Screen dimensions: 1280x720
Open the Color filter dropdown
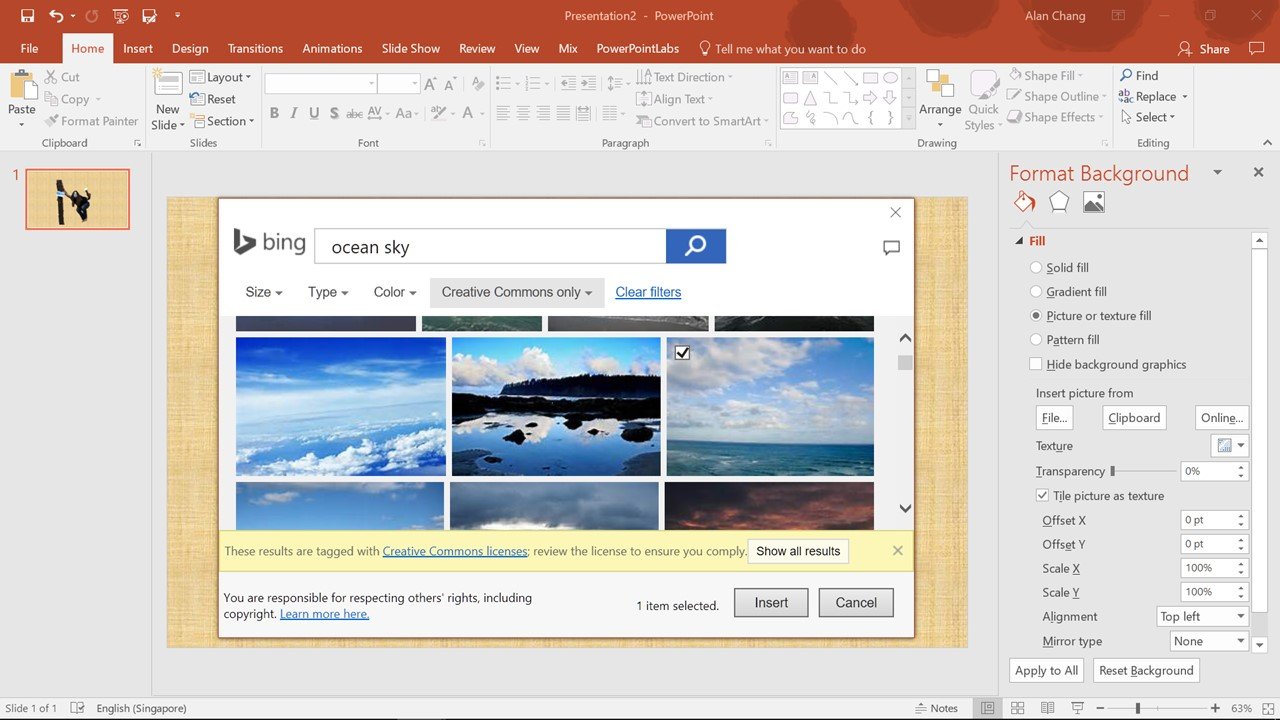point(395,292)
